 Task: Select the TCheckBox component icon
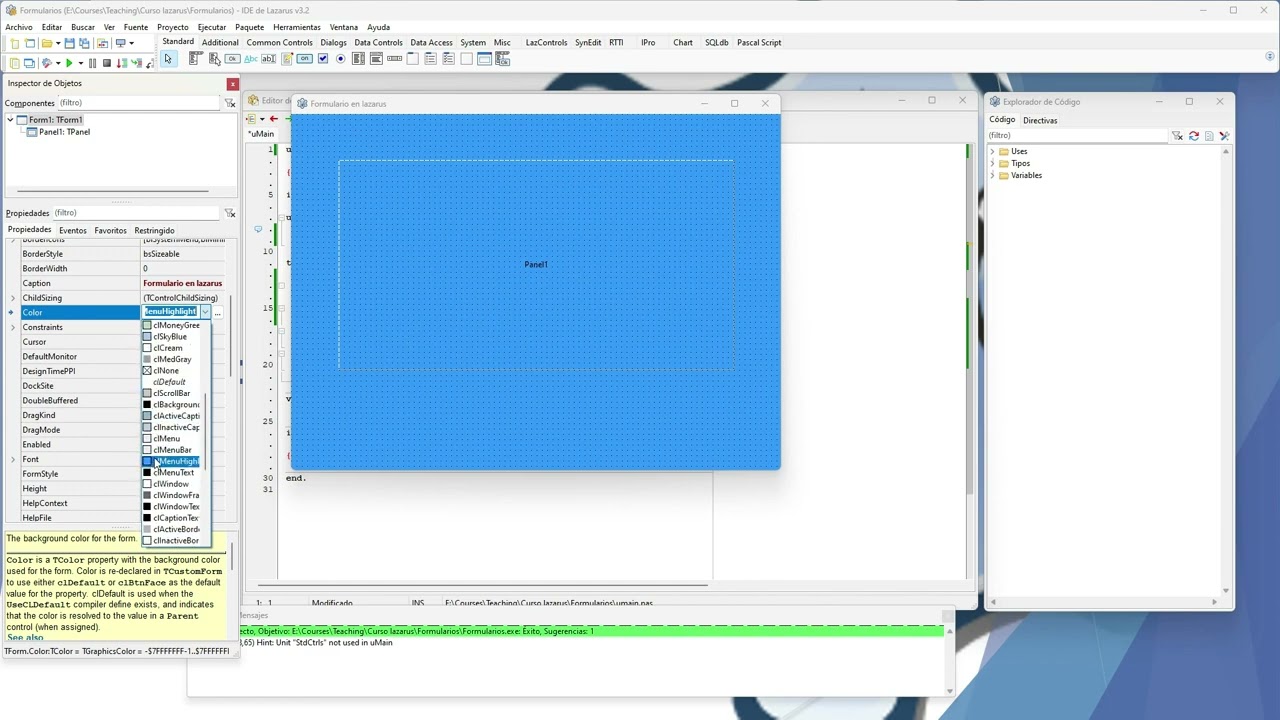[x=323, y=59]
